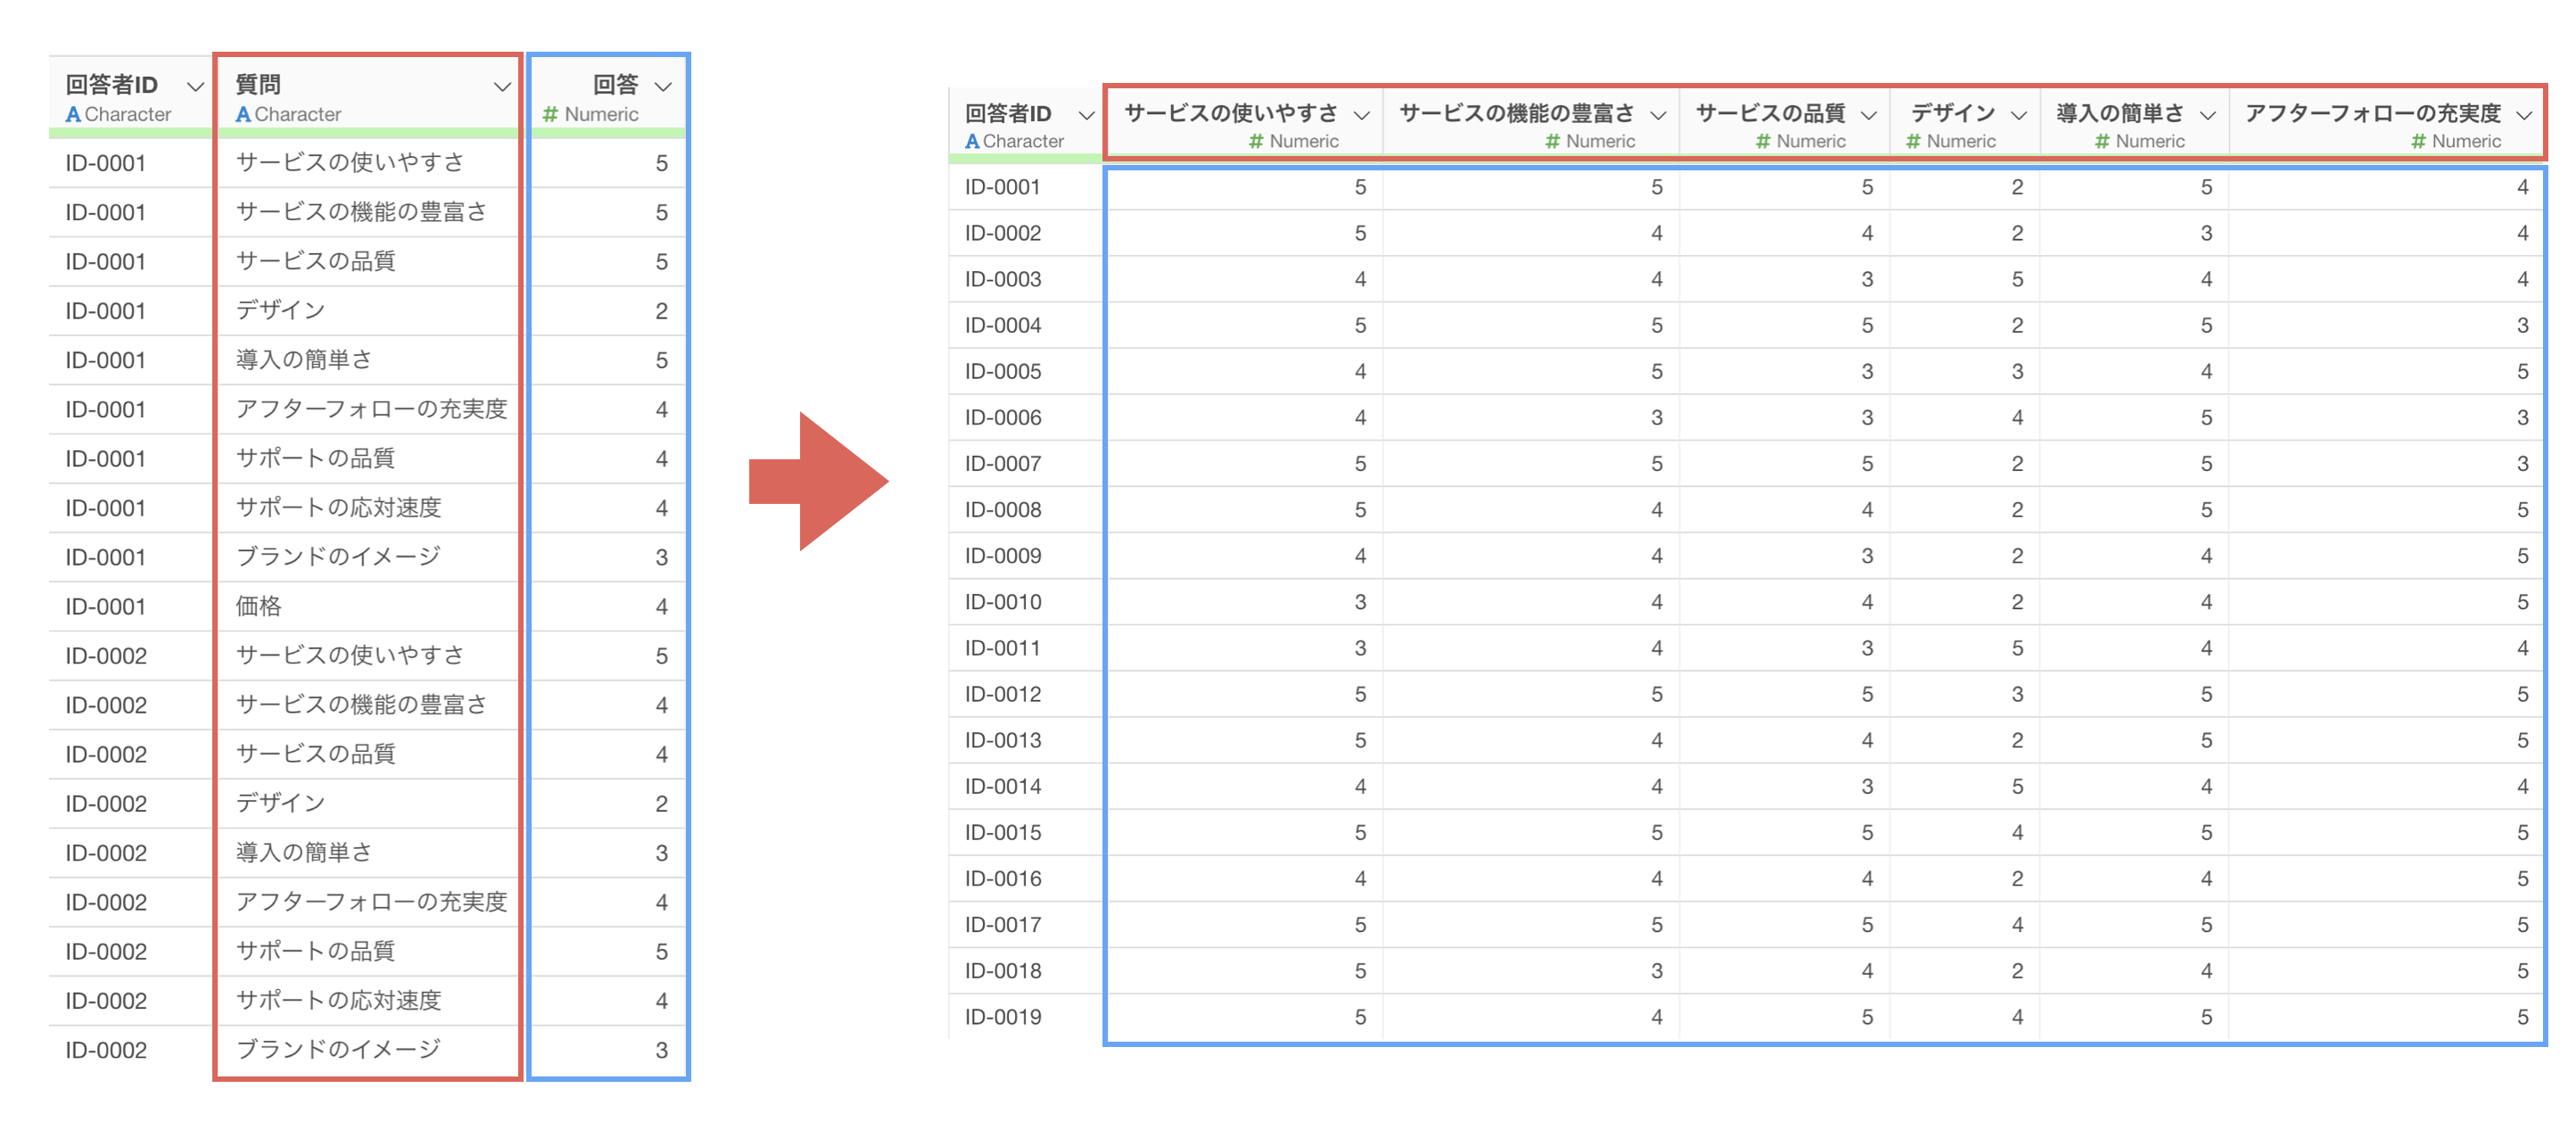2576x1138 pixels.
Task: Click the ID-0007 row label
Action: (x=1003, y=464)
